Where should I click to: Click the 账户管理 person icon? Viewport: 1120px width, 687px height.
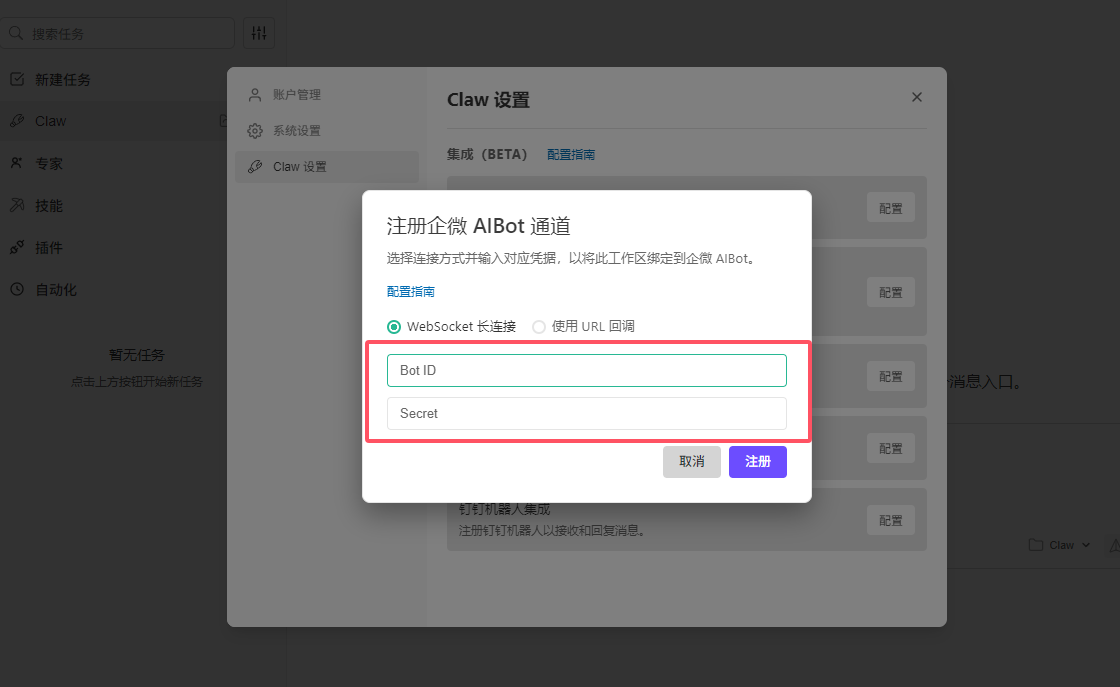pyautogui.click(x=255, y=94)
